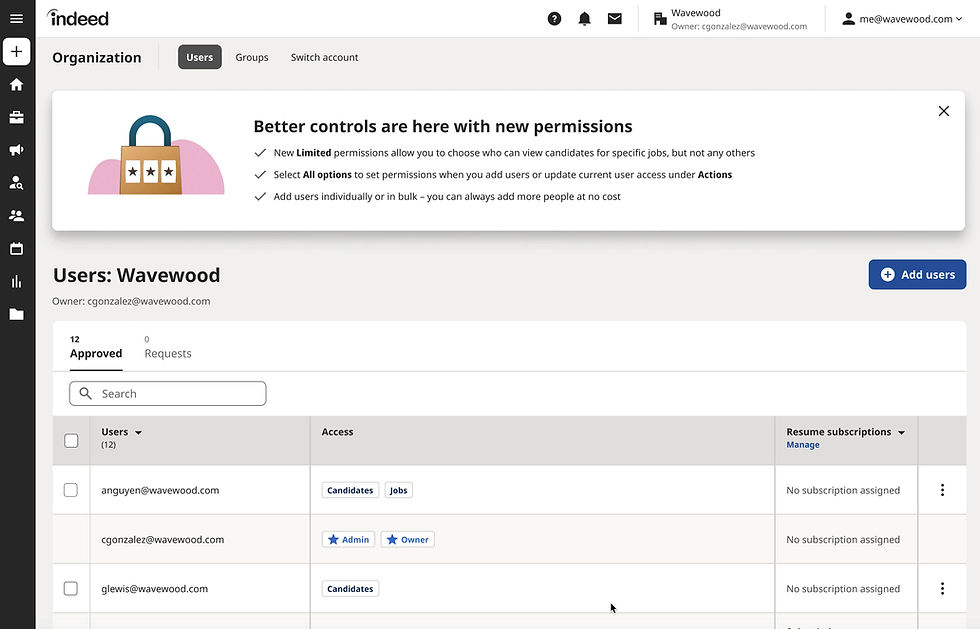980x629 pixels.
Task: Click the Owner star badge
Action: (408, 540)
